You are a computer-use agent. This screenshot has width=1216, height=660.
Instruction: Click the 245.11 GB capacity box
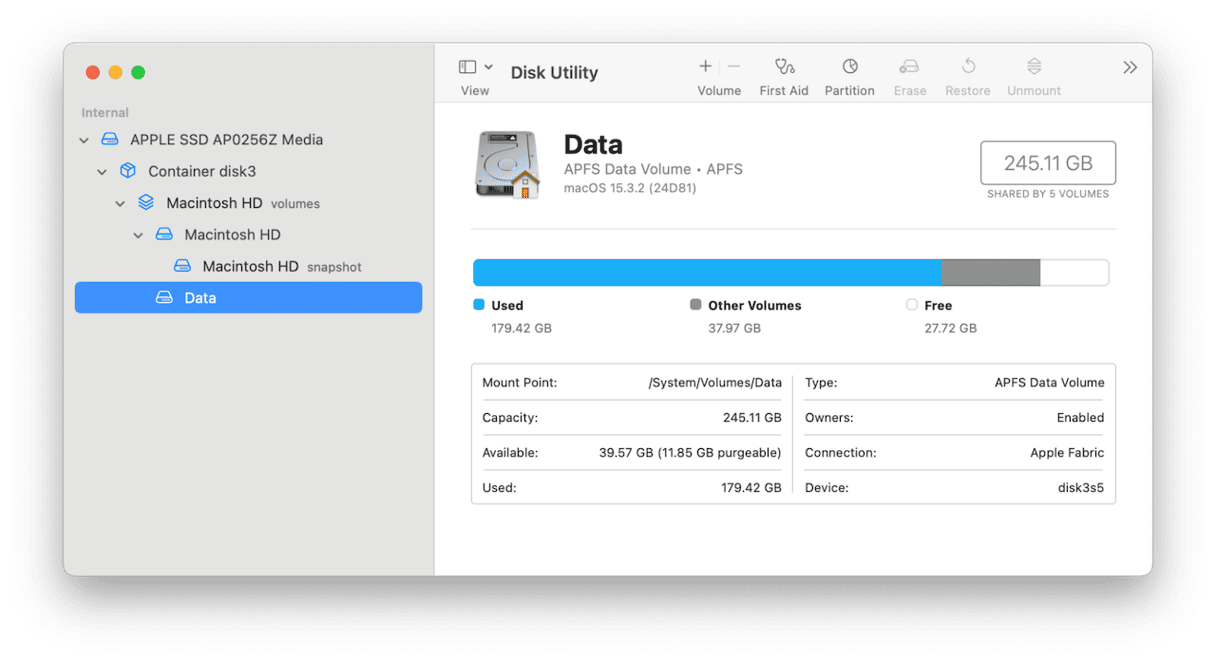1047,163
